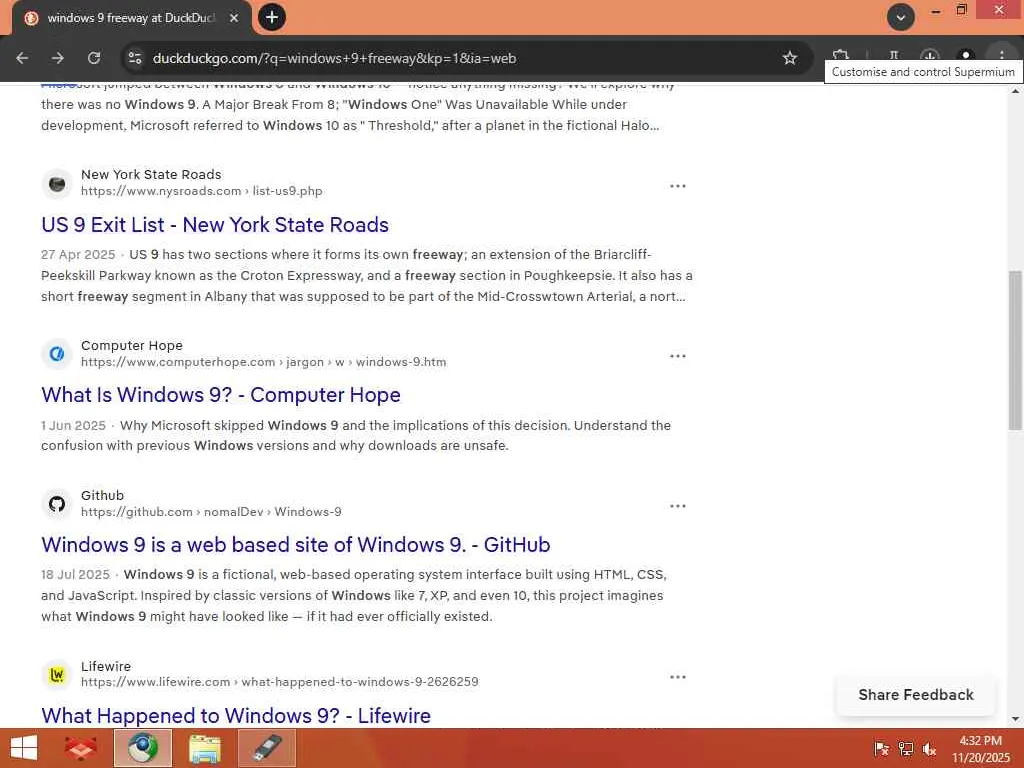Switch to the Supermium browser taskbar icon
Screen dimensions: 1024x768
pyautogui.click(x=143, y=748)
